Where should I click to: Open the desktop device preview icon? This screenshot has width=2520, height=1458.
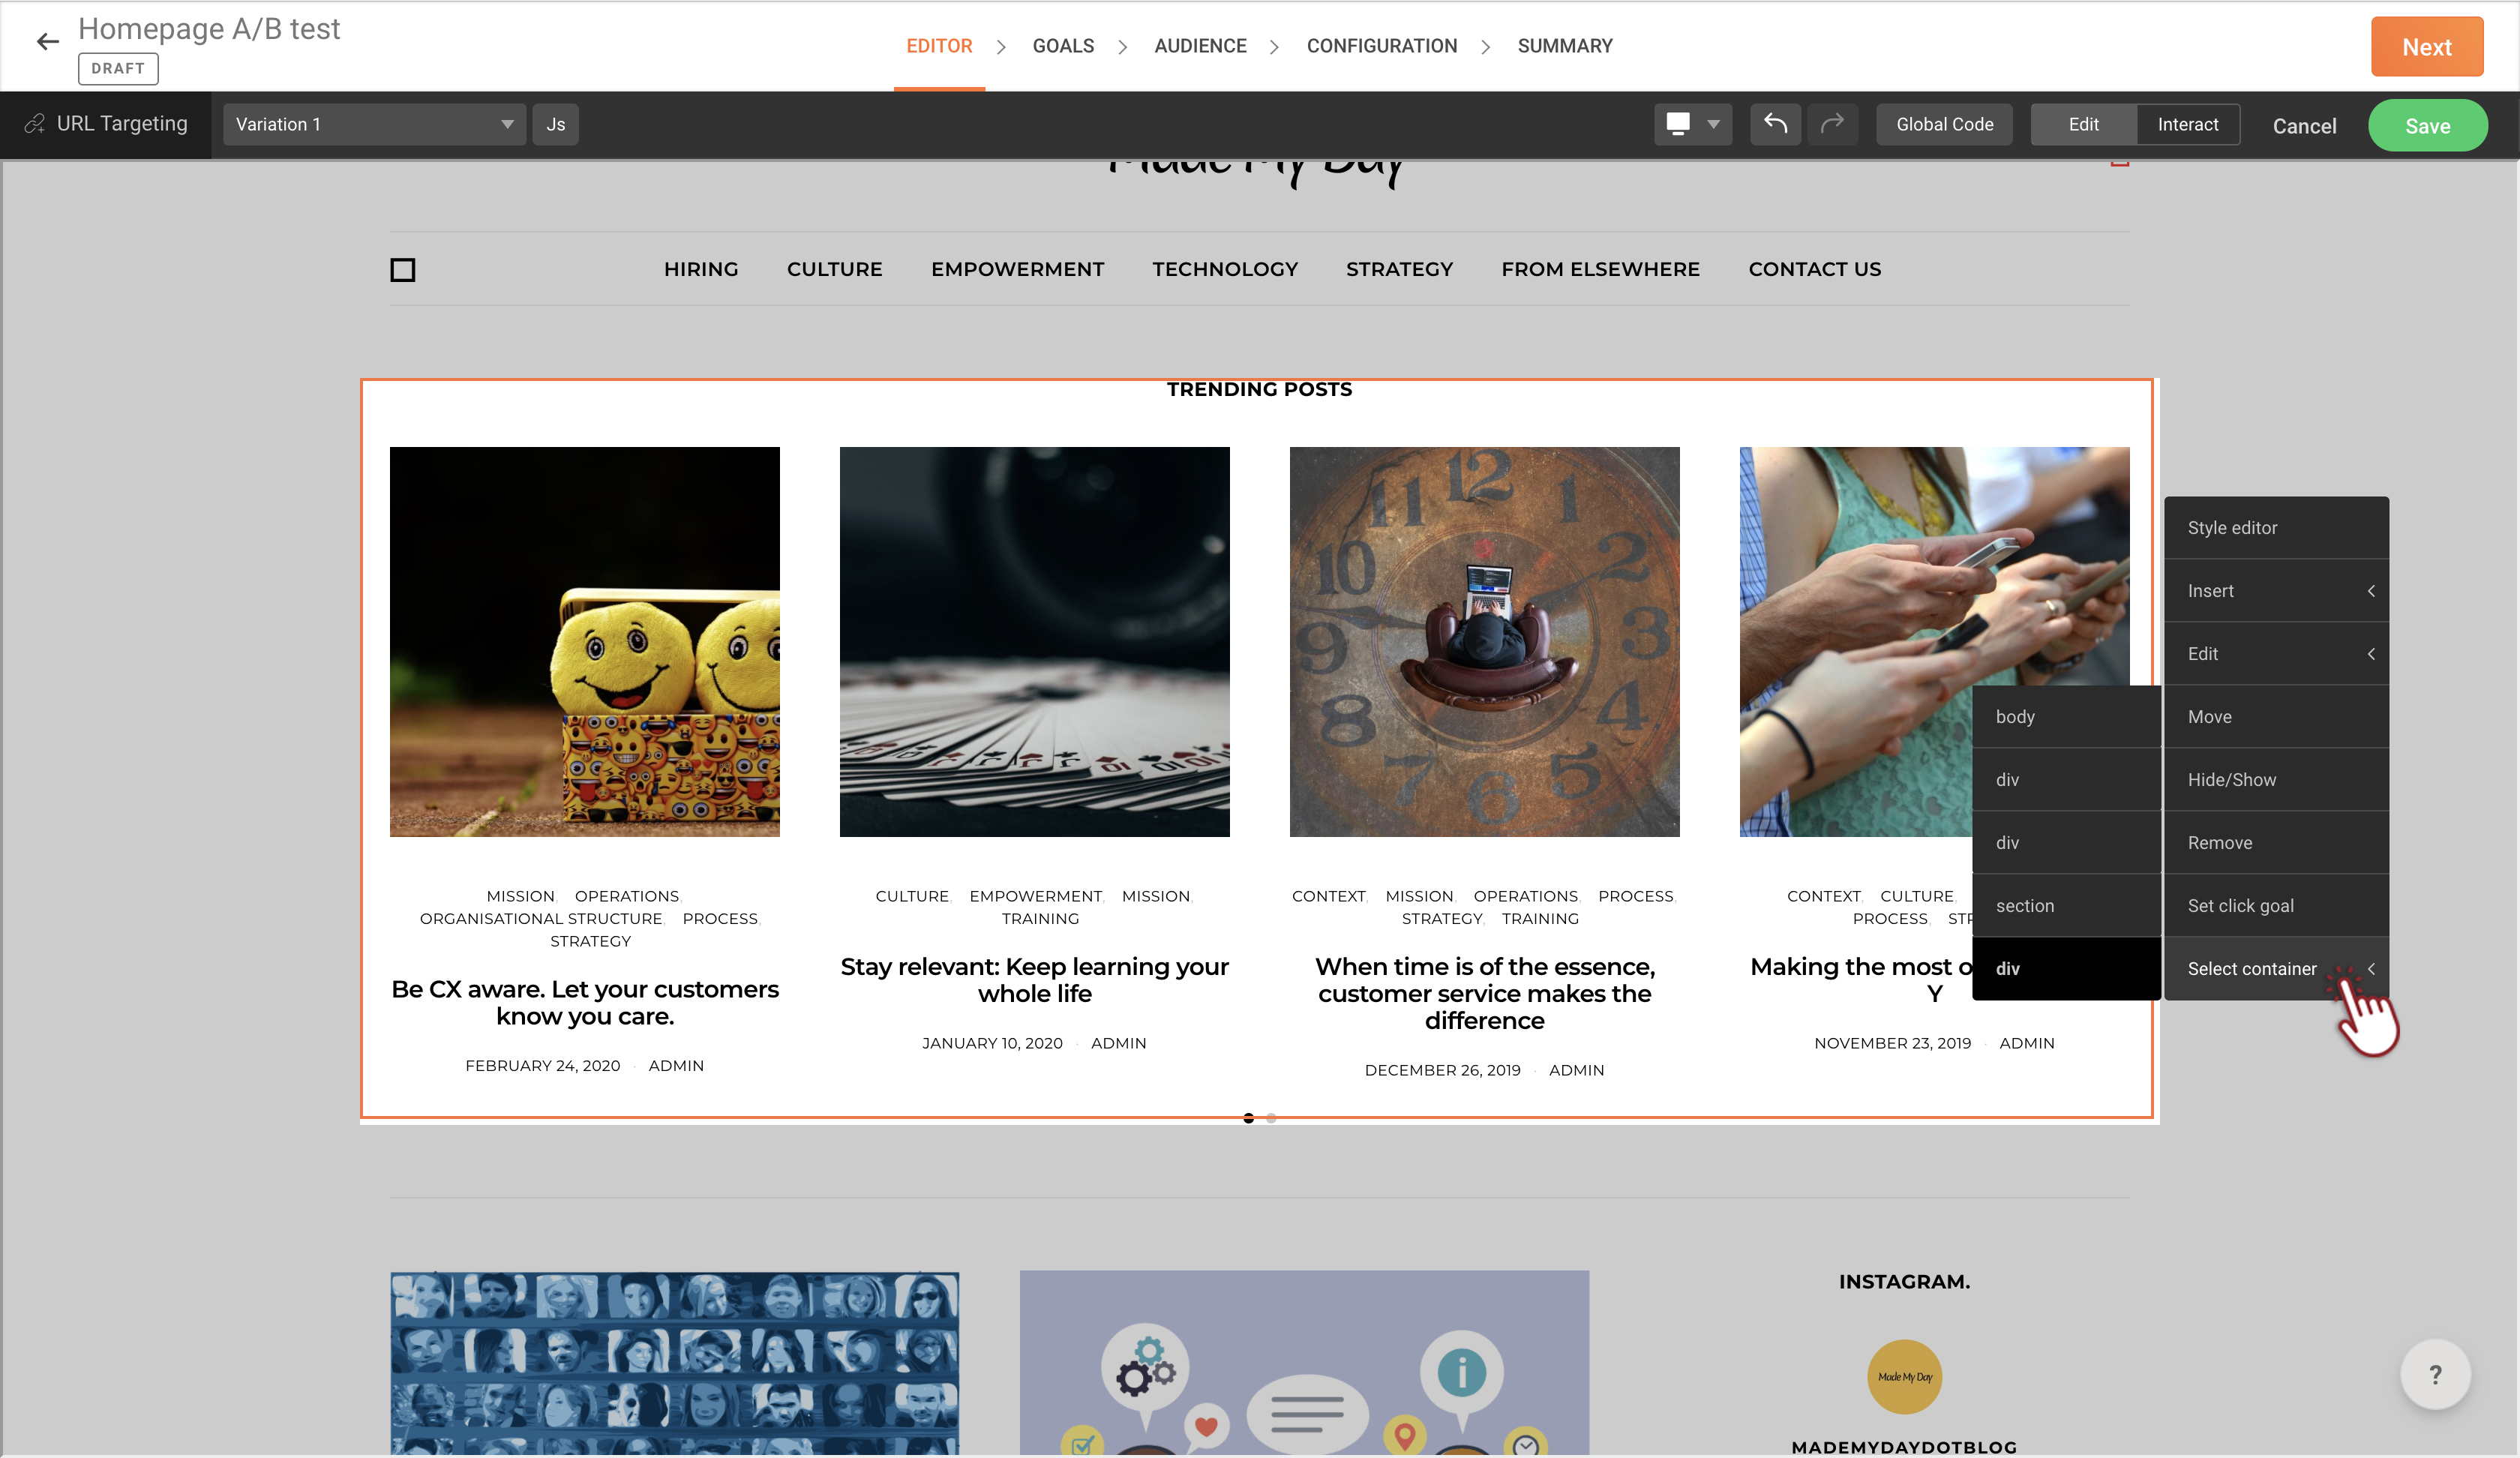[x=1679, y=124]
